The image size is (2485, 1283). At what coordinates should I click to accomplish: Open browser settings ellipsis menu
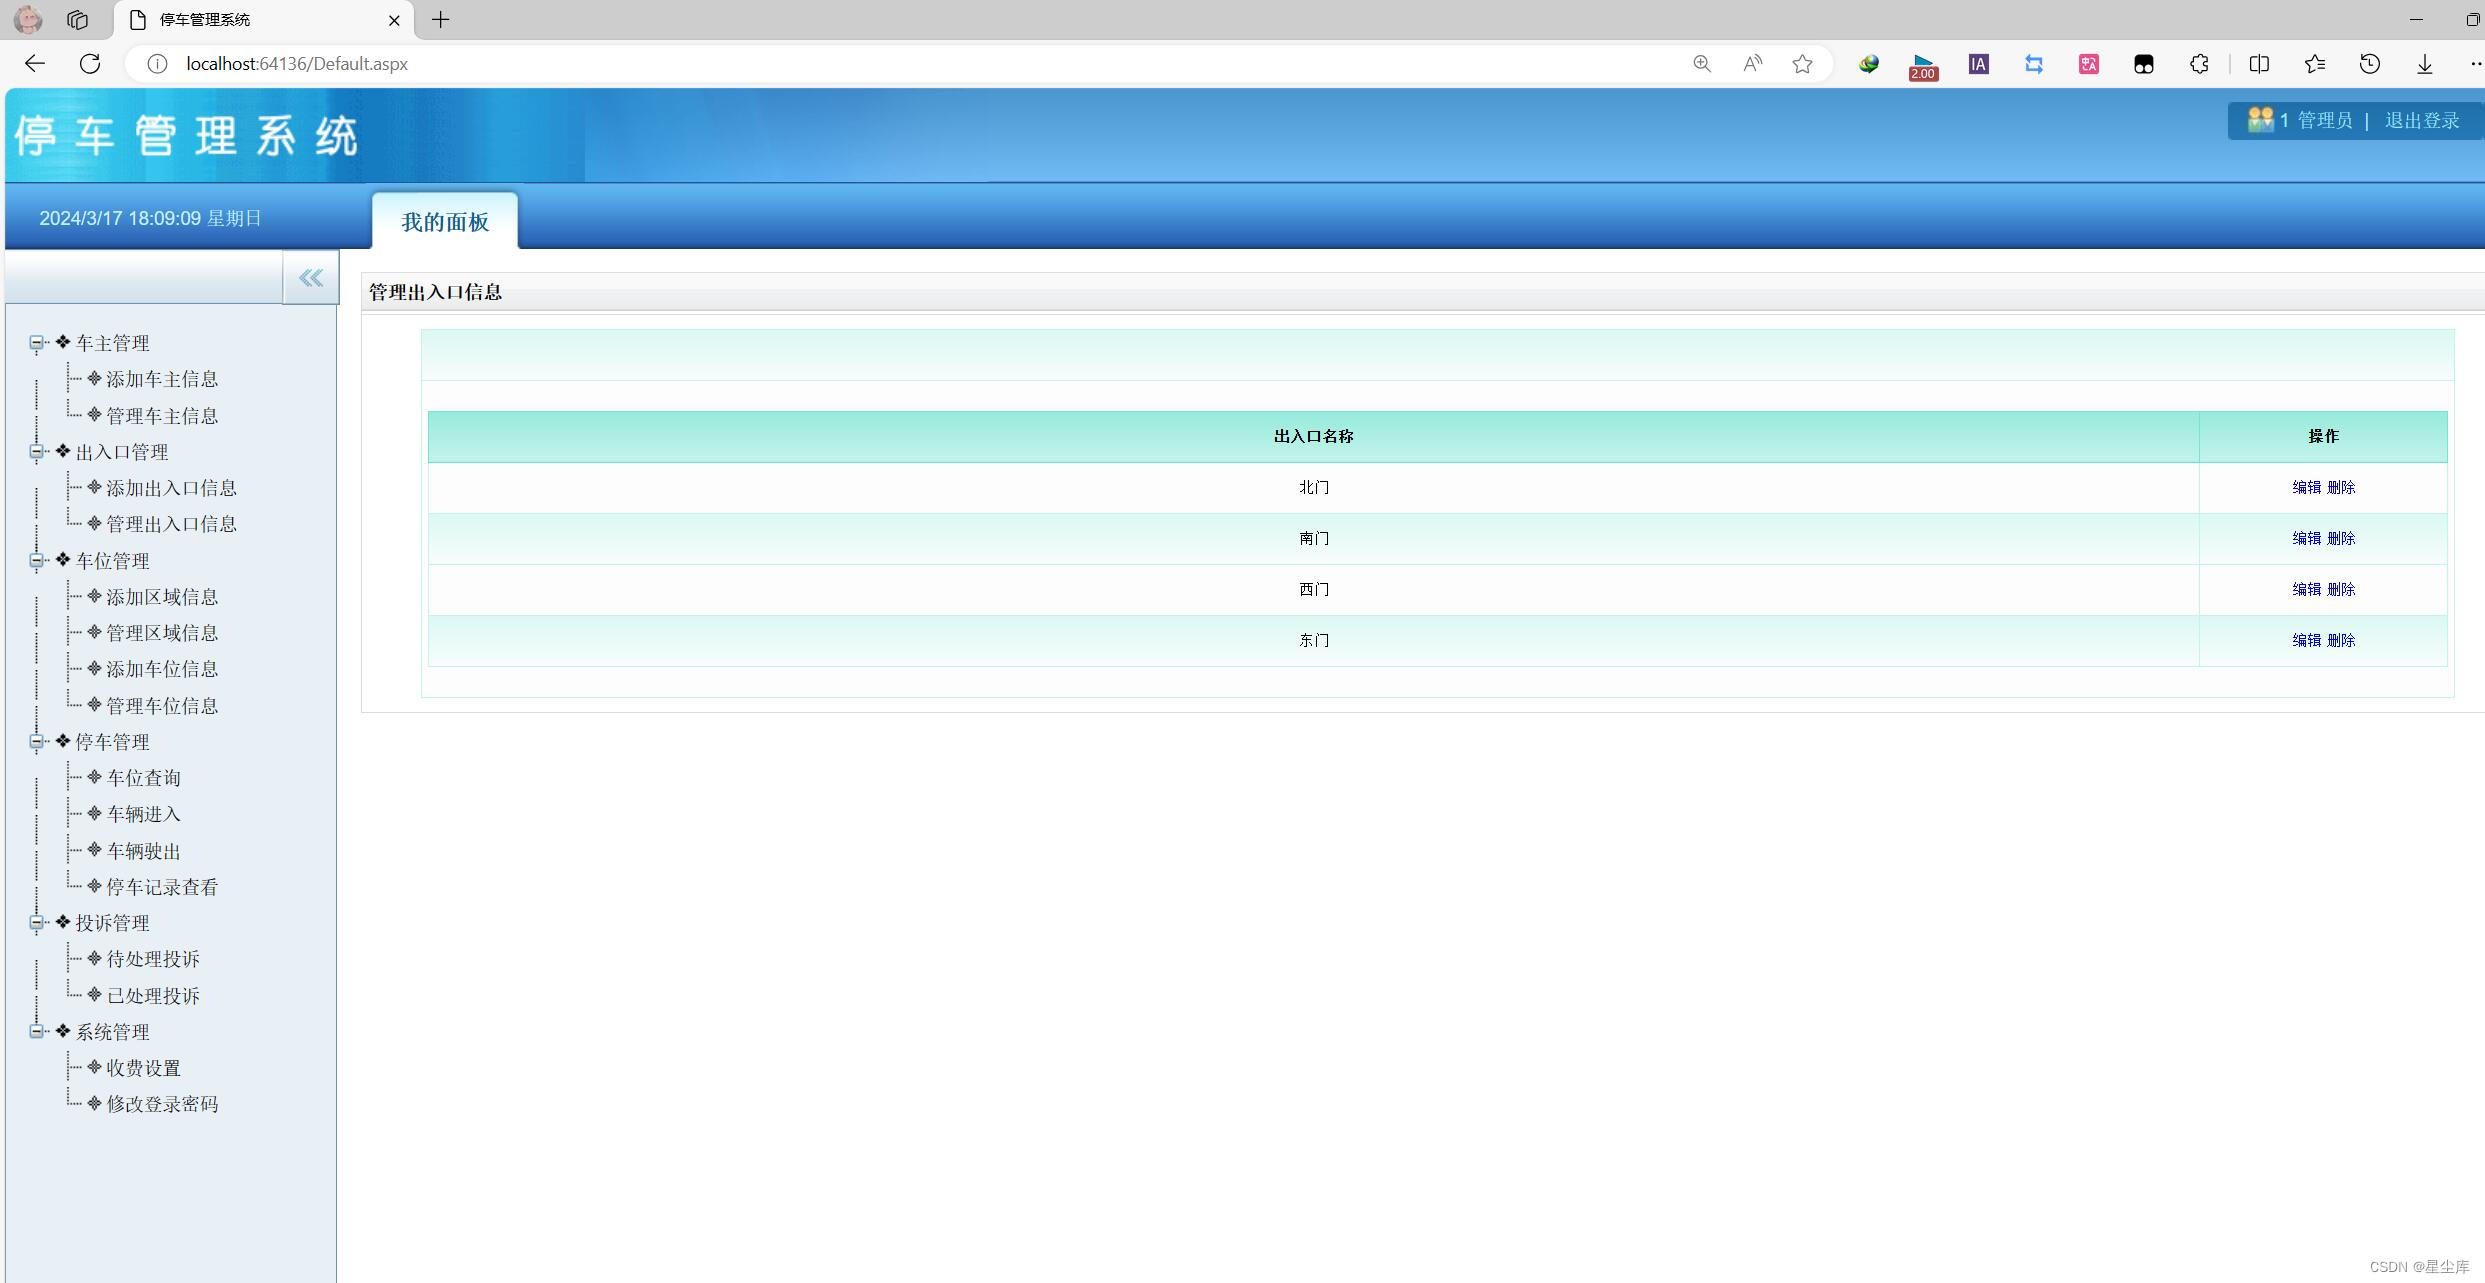(2474, 64)
